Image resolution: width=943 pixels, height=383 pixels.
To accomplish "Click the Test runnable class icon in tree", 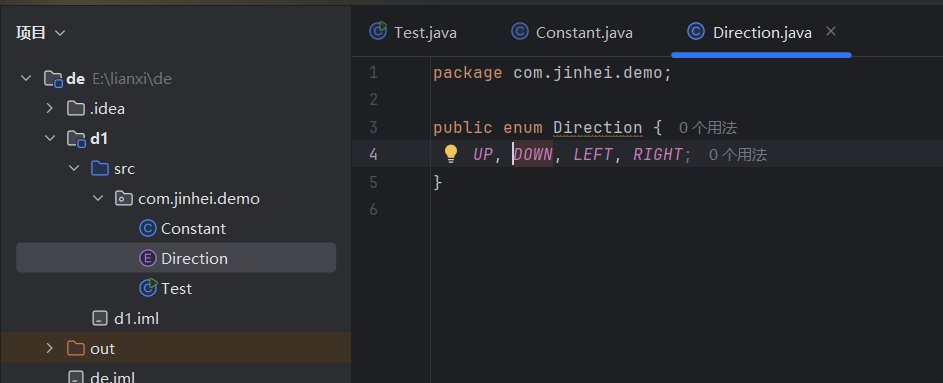I will 148,288.
